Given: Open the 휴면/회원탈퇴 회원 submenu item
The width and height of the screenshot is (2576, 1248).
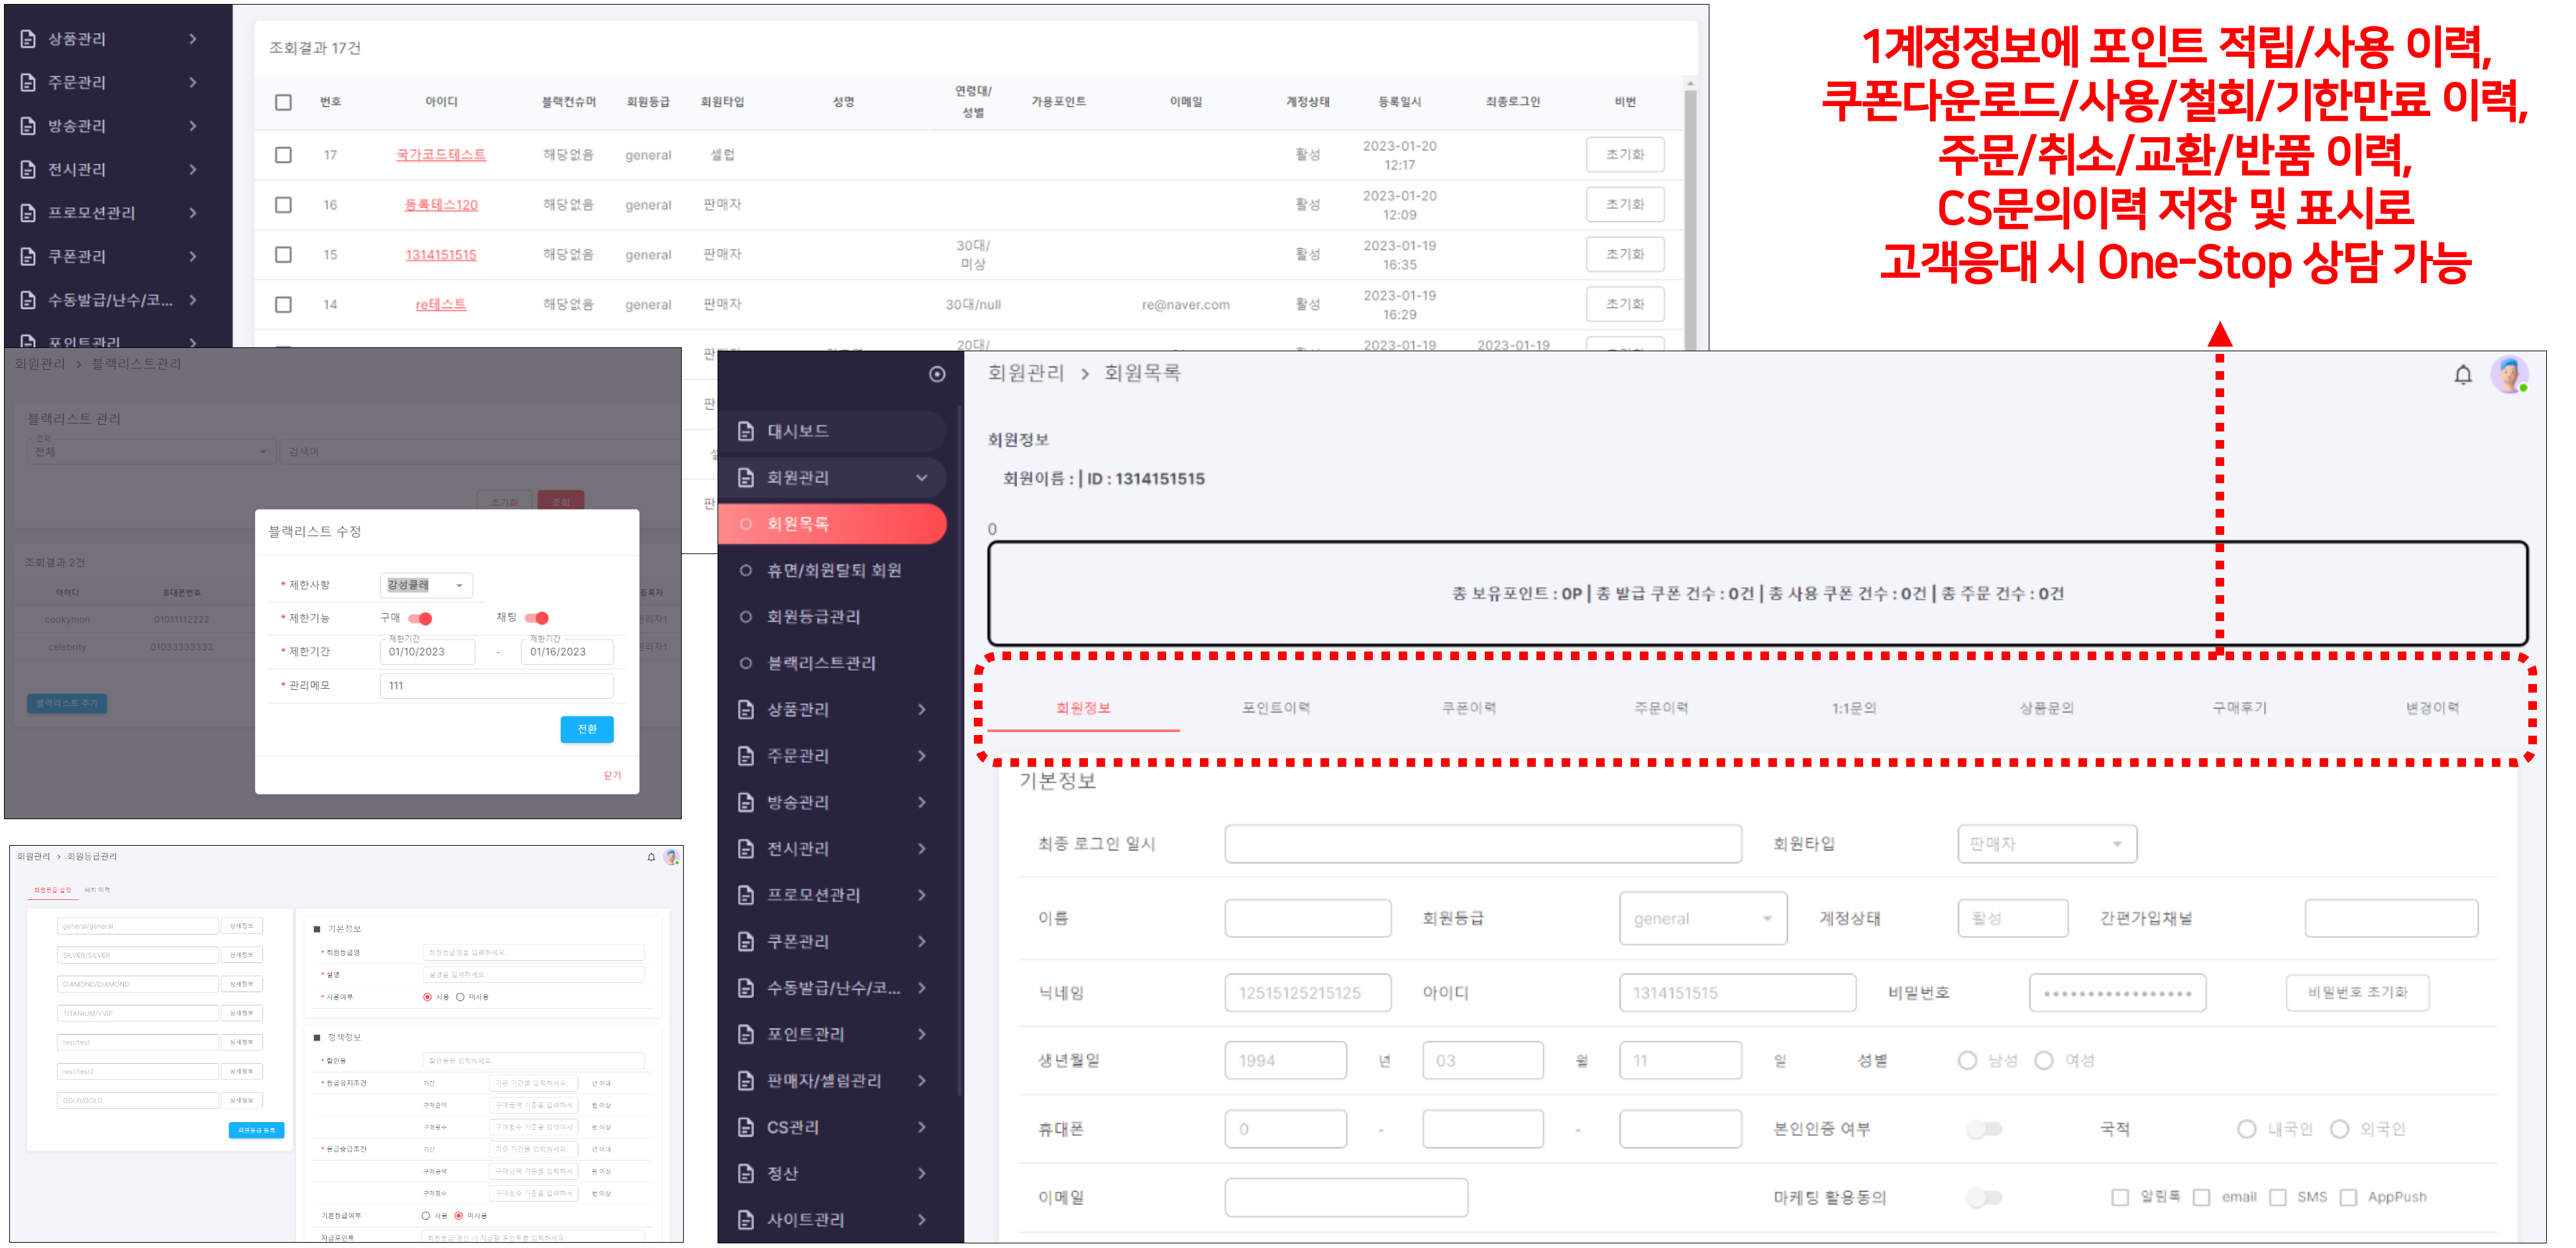Looking at the screenshot, I should [x=833, y=570].
